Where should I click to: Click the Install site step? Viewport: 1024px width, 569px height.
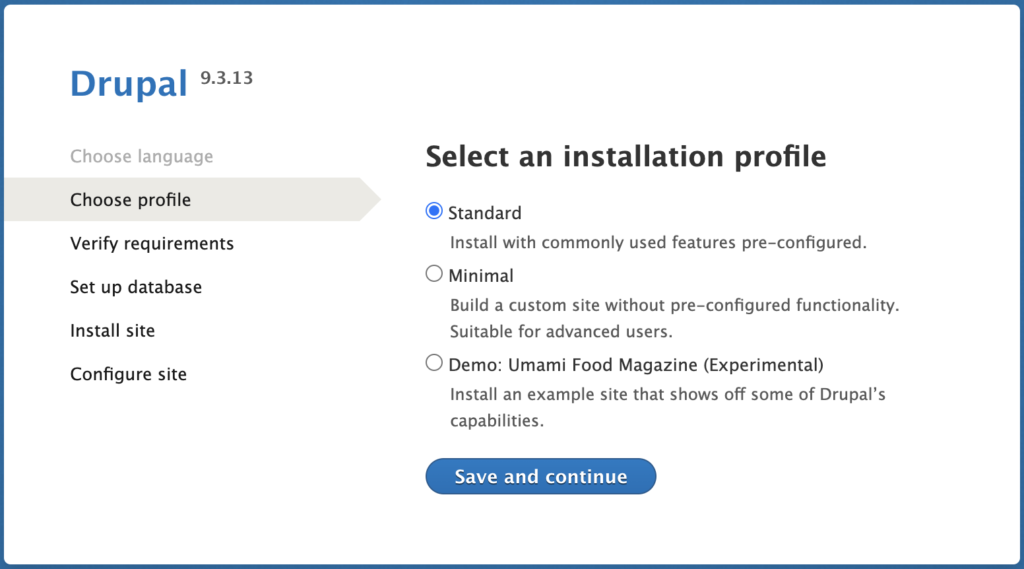(112, 331)
